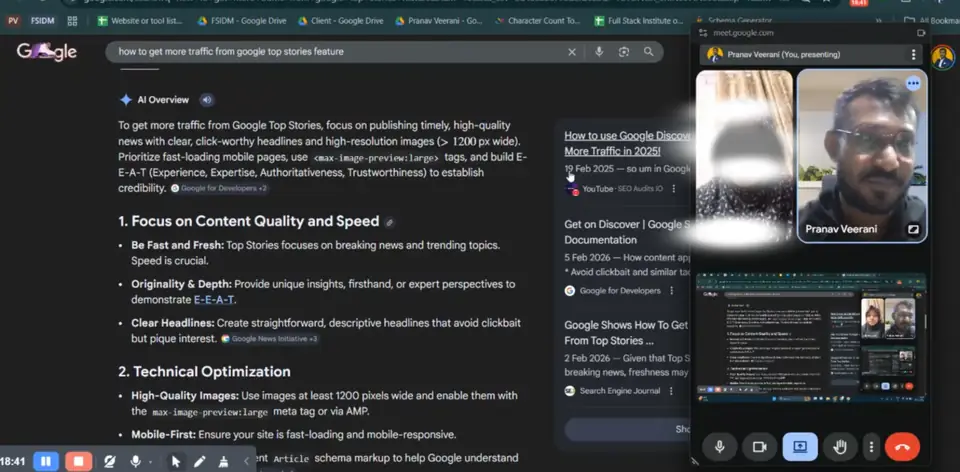
Task: Click the Show more sources button
Action: tap(628, 429)
